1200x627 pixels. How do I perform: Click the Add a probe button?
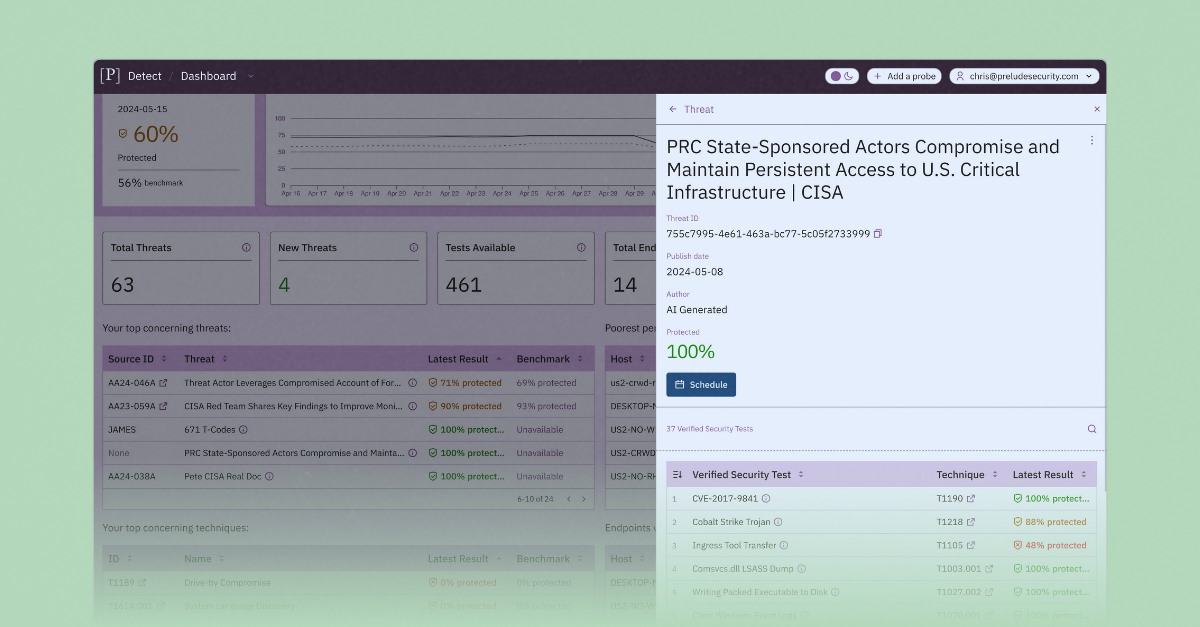[904, 76]
